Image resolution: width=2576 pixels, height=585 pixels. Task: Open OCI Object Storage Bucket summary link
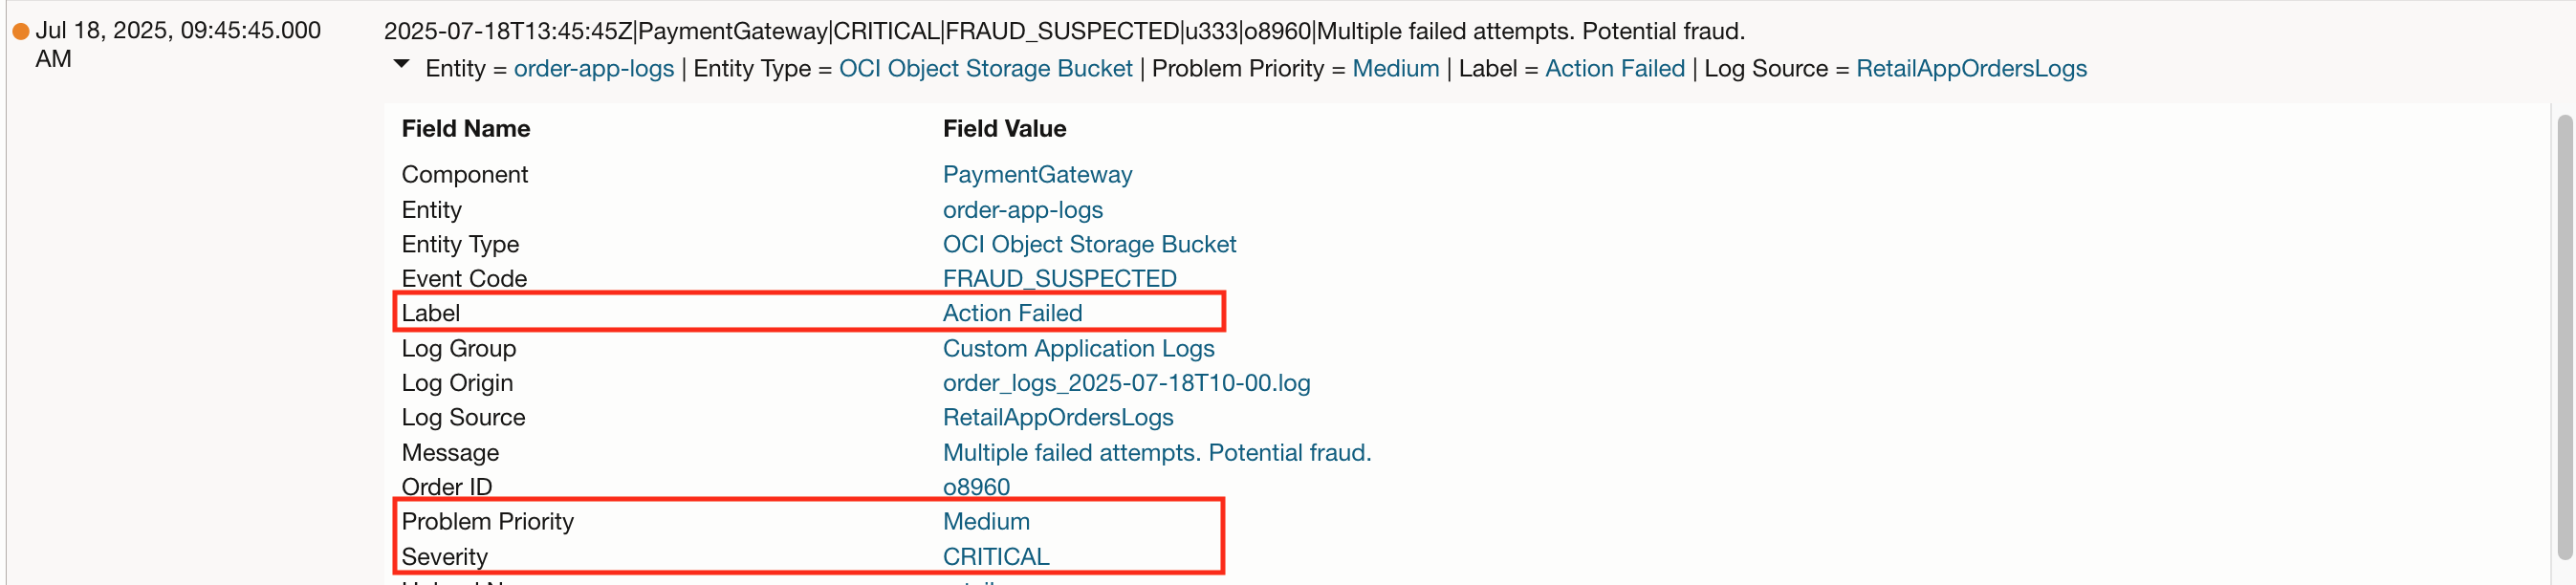985,69
